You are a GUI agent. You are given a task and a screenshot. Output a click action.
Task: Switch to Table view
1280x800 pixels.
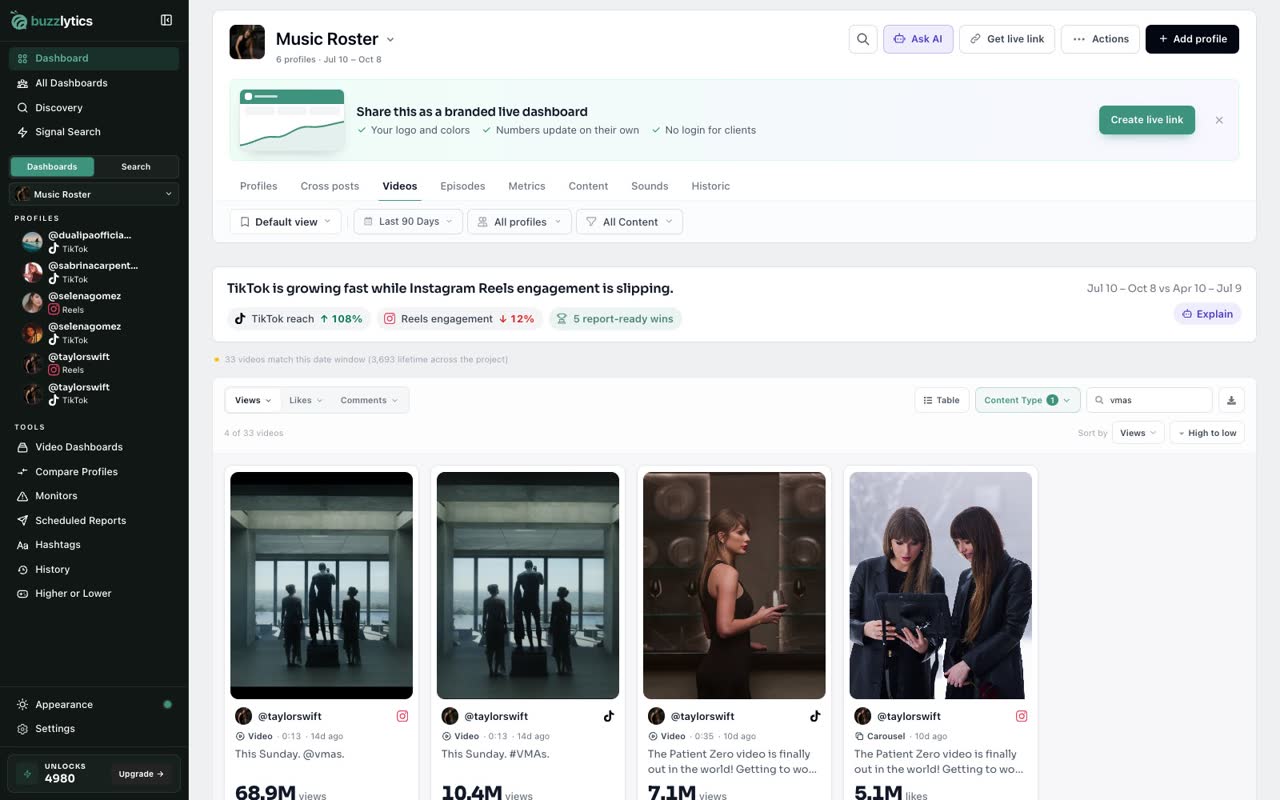point(941,400)
